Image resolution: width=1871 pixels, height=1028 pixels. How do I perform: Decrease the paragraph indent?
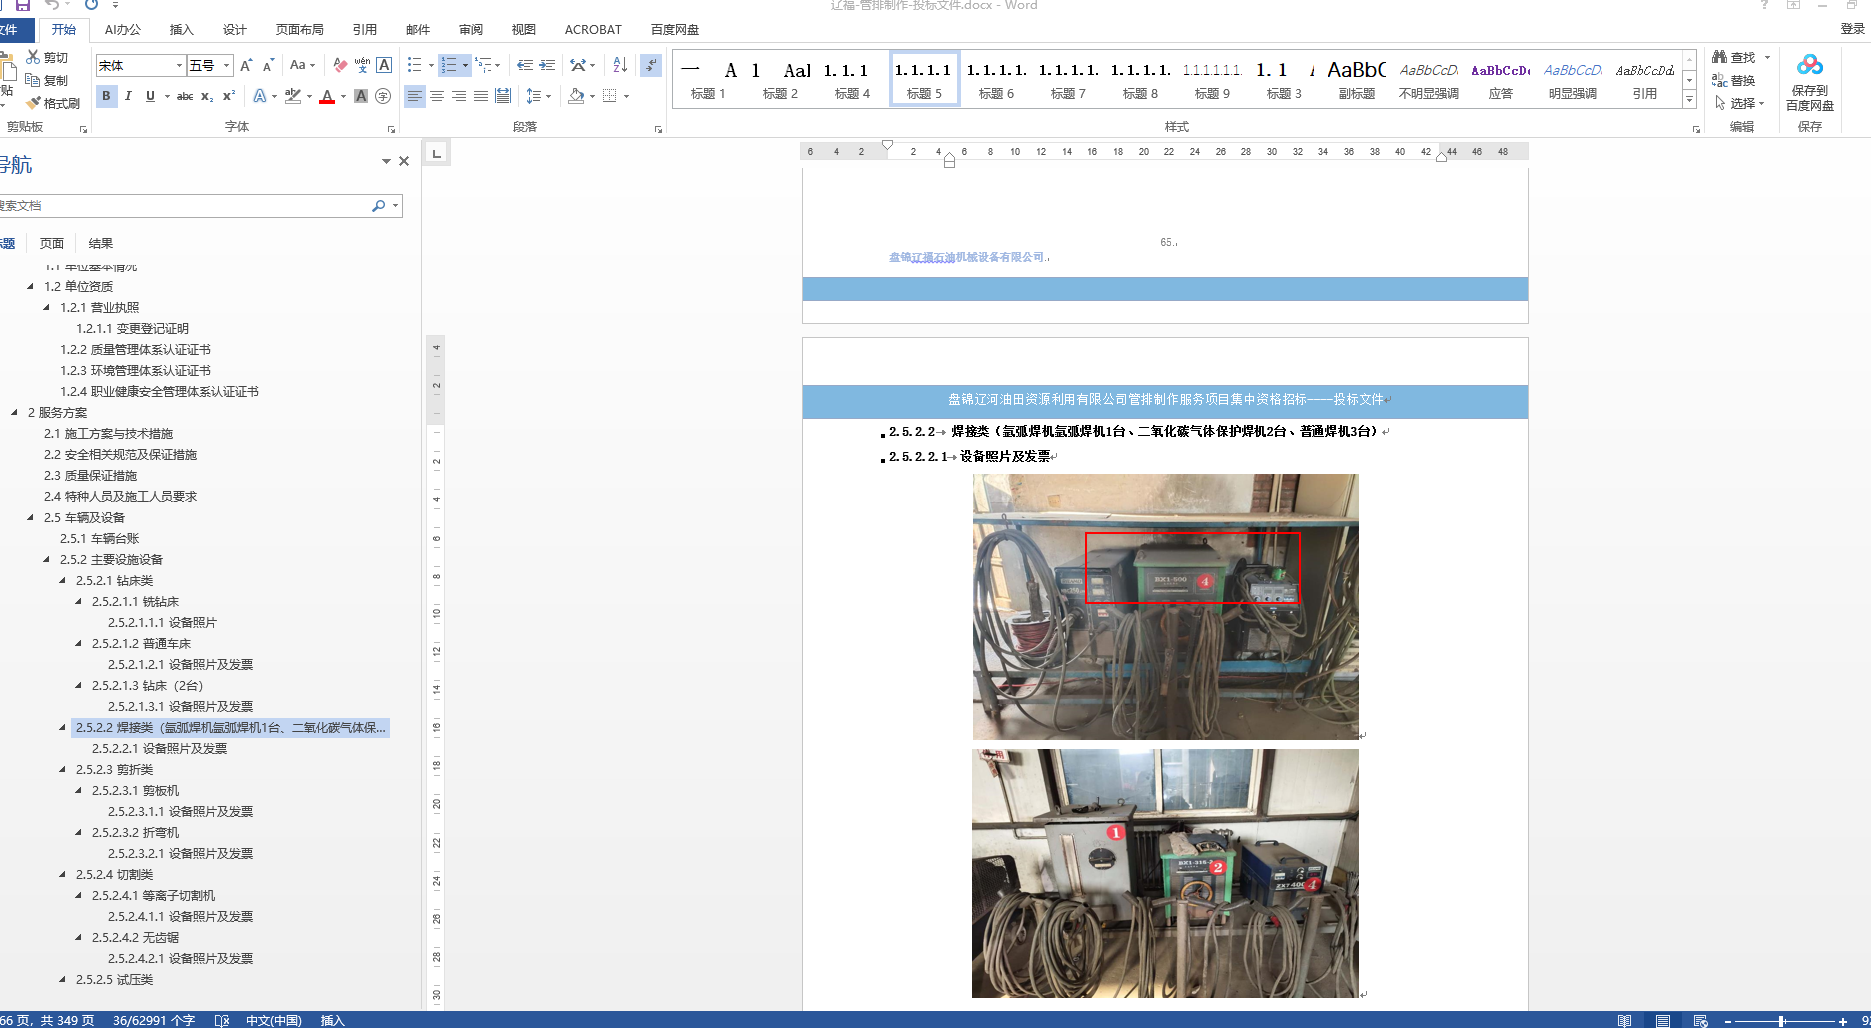point(525,66)
